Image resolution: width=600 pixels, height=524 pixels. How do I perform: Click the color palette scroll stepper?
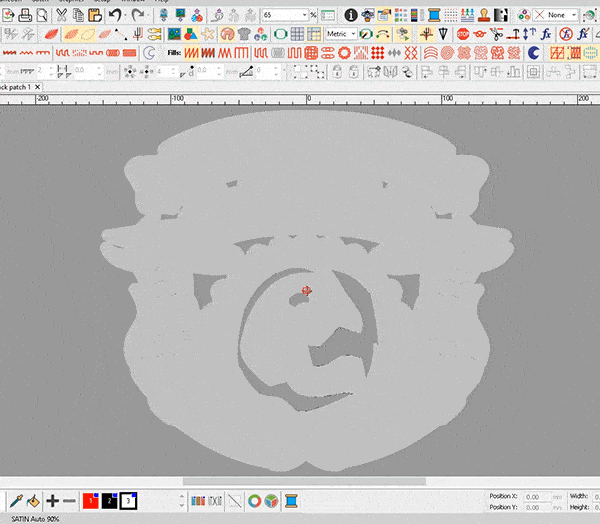pyautogui.click(x=182, y=501)
